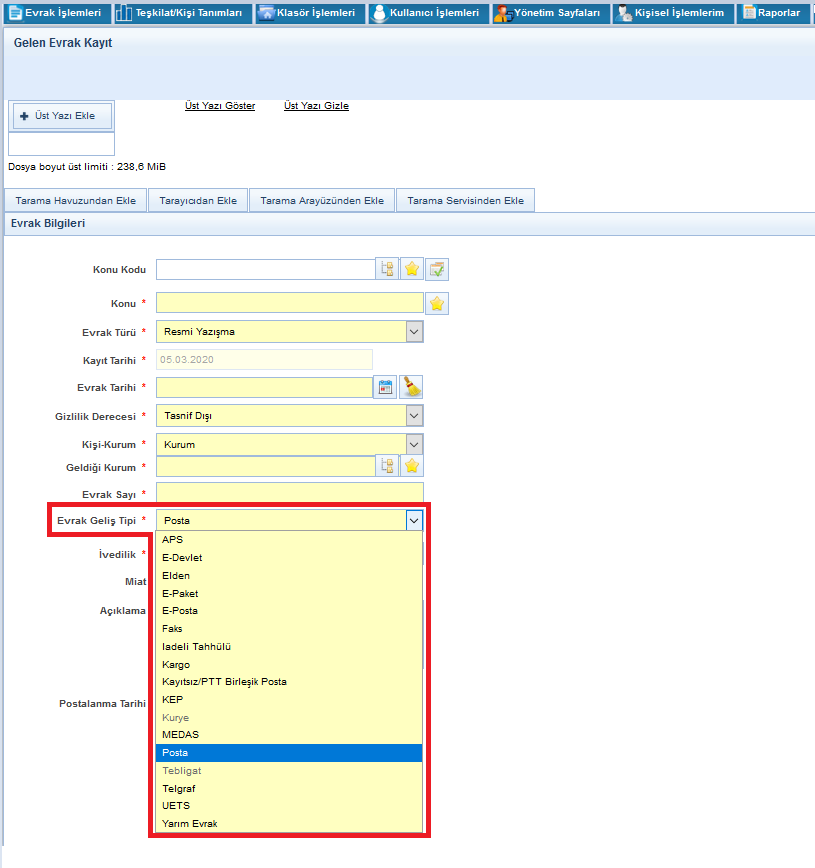This screenshot has width=815, height=868.
Task: Select E-Posta from the list
Action: point(180,611)
